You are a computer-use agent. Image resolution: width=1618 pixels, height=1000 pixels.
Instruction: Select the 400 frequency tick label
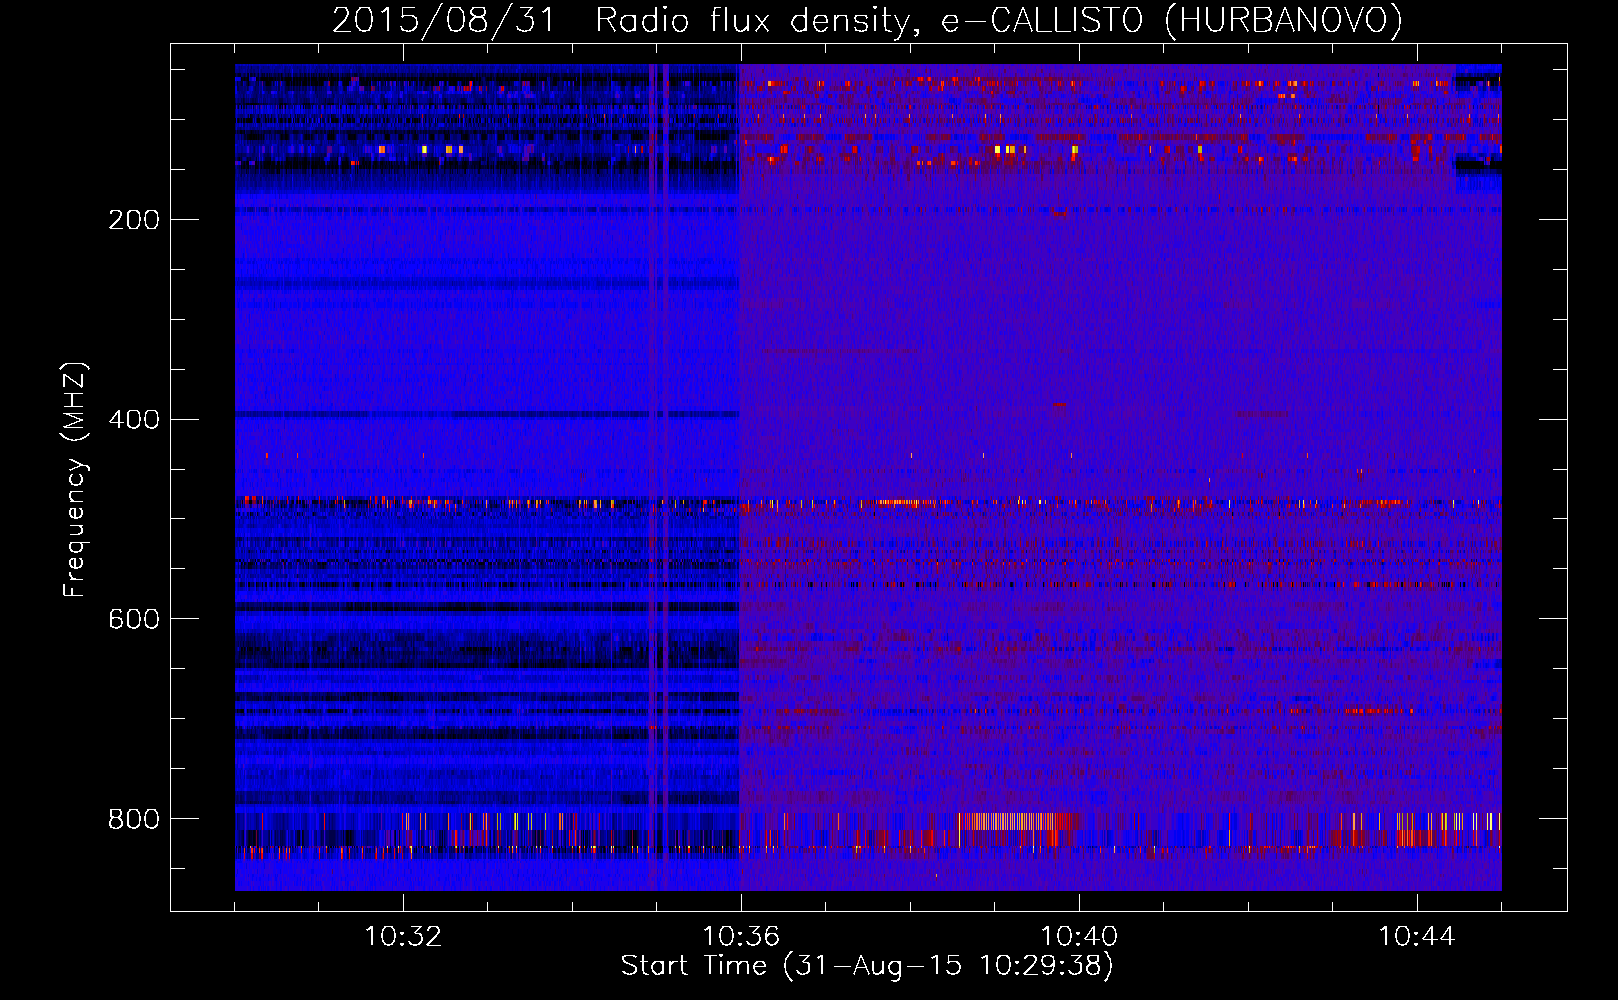pos(133,420)
